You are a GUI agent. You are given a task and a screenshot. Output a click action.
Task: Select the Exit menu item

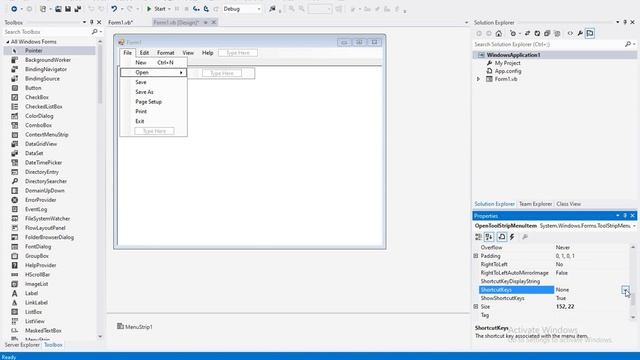153,121
